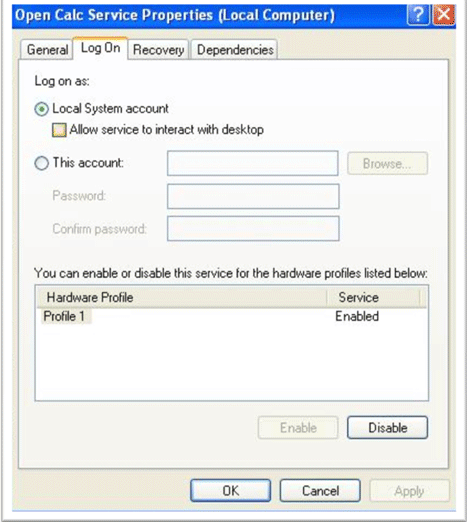Image resolution: width=467 pixels, height=522 pixels.
Task: Open the Recovery tab
Action: click(158, 50)
